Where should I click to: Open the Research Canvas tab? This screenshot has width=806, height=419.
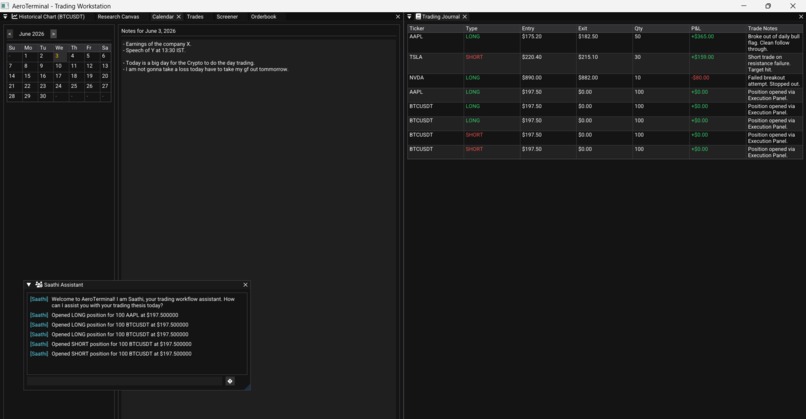(x=118, y=16)
